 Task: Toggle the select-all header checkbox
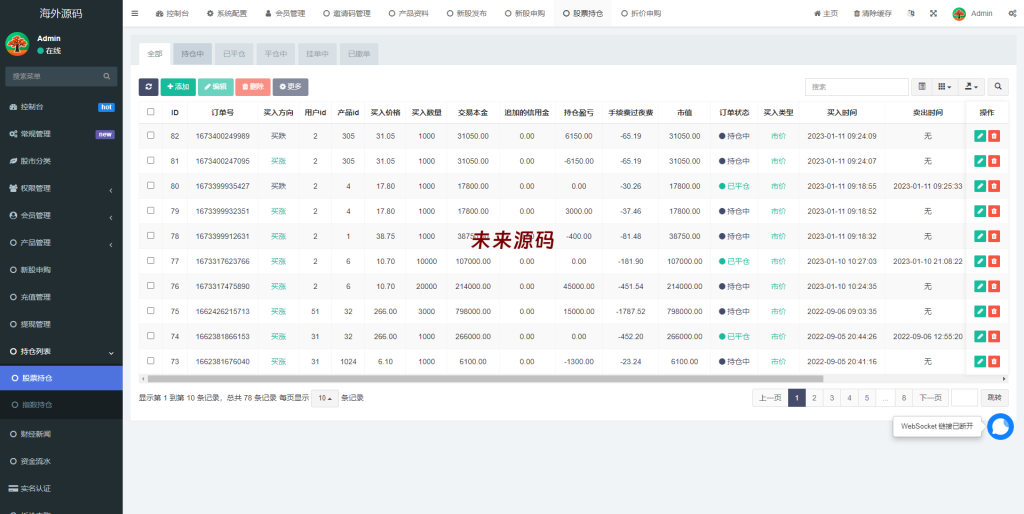click(x=151, y=112)
